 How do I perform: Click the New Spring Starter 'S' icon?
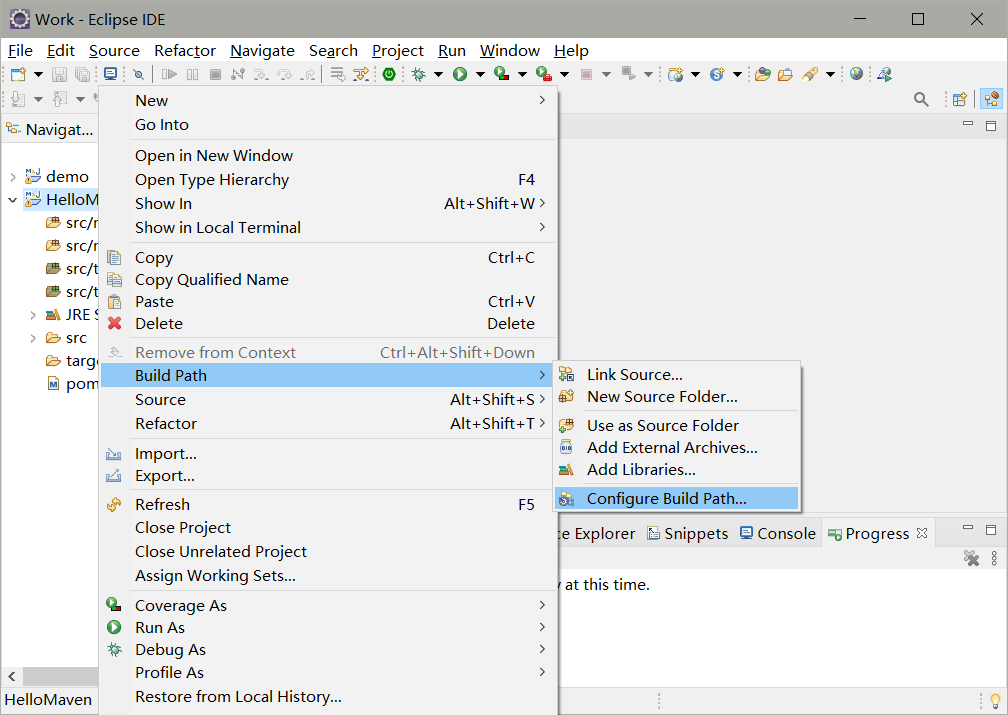tap(717, 75)
